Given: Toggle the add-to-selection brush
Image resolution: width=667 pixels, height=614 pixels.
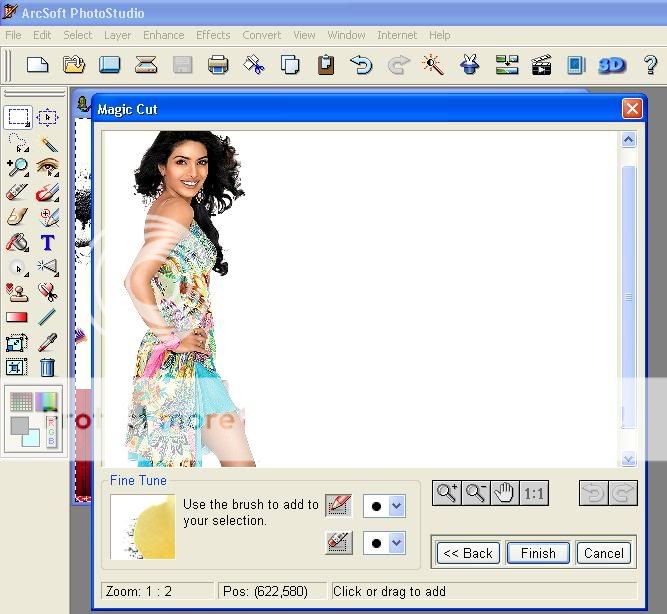Looking at the screenshot, I should tap(339, 505).
